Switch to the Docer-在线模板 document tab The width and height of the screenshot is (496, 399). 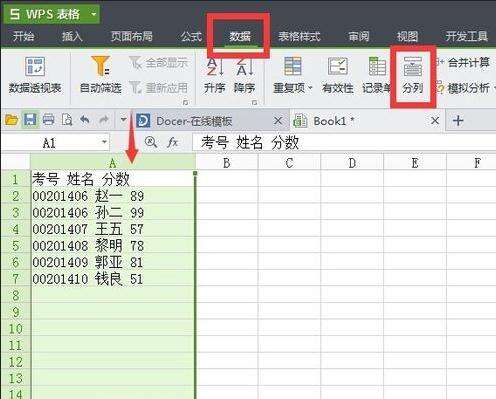(212, 121)
